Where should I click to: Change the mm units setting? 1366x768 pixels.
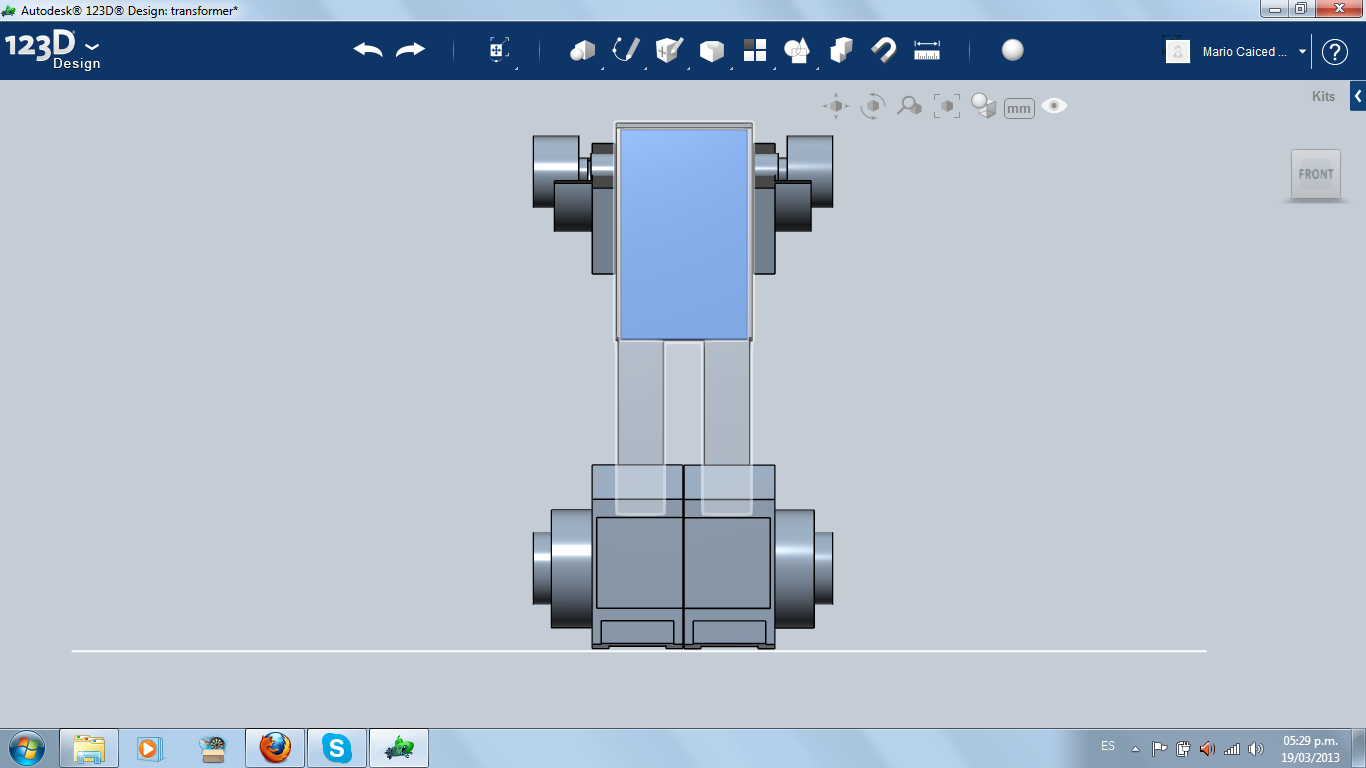(x=1019, y=108)
